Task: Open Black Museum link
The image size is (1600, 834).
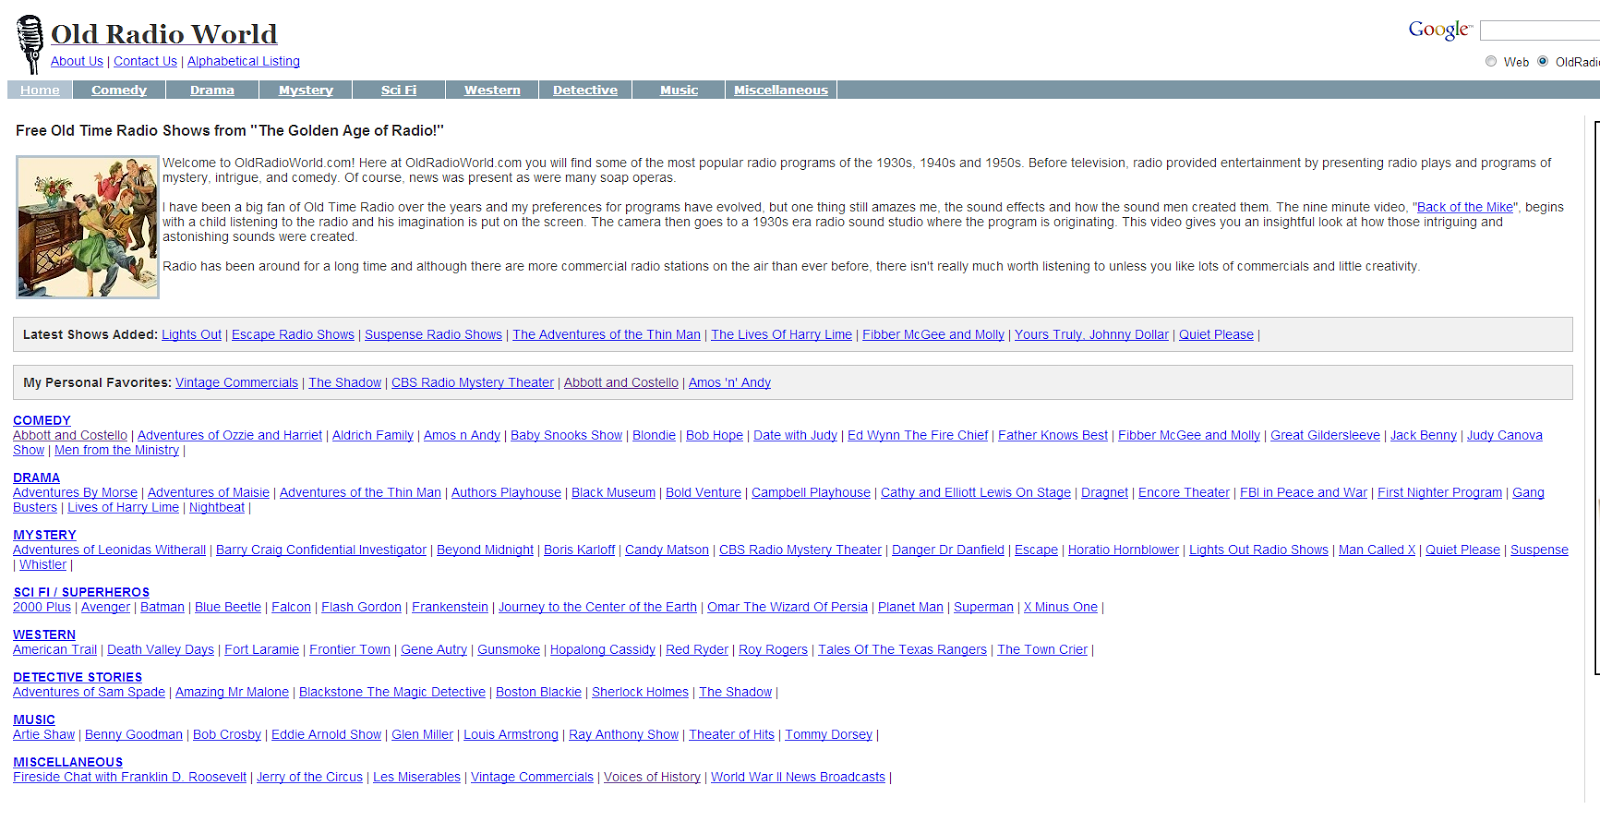Action: point(613,493)
